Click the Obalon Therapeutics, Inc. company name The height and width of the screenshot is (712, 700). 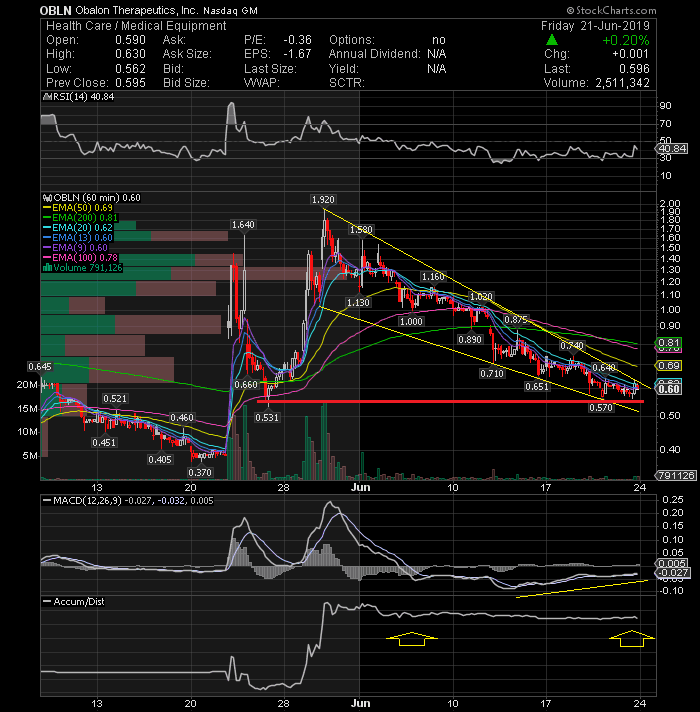coord(137,10)
